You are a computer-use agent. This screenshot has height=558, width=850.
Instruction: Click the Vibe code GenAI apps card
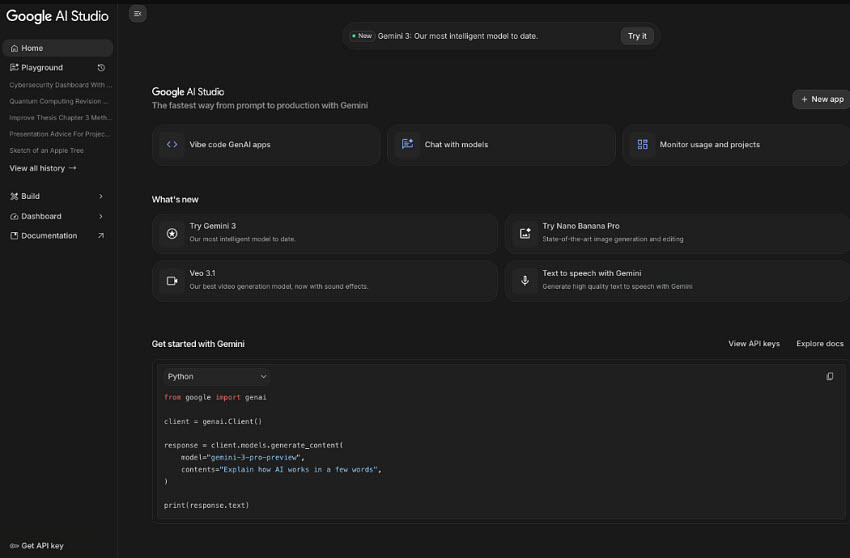coord(266,144)
